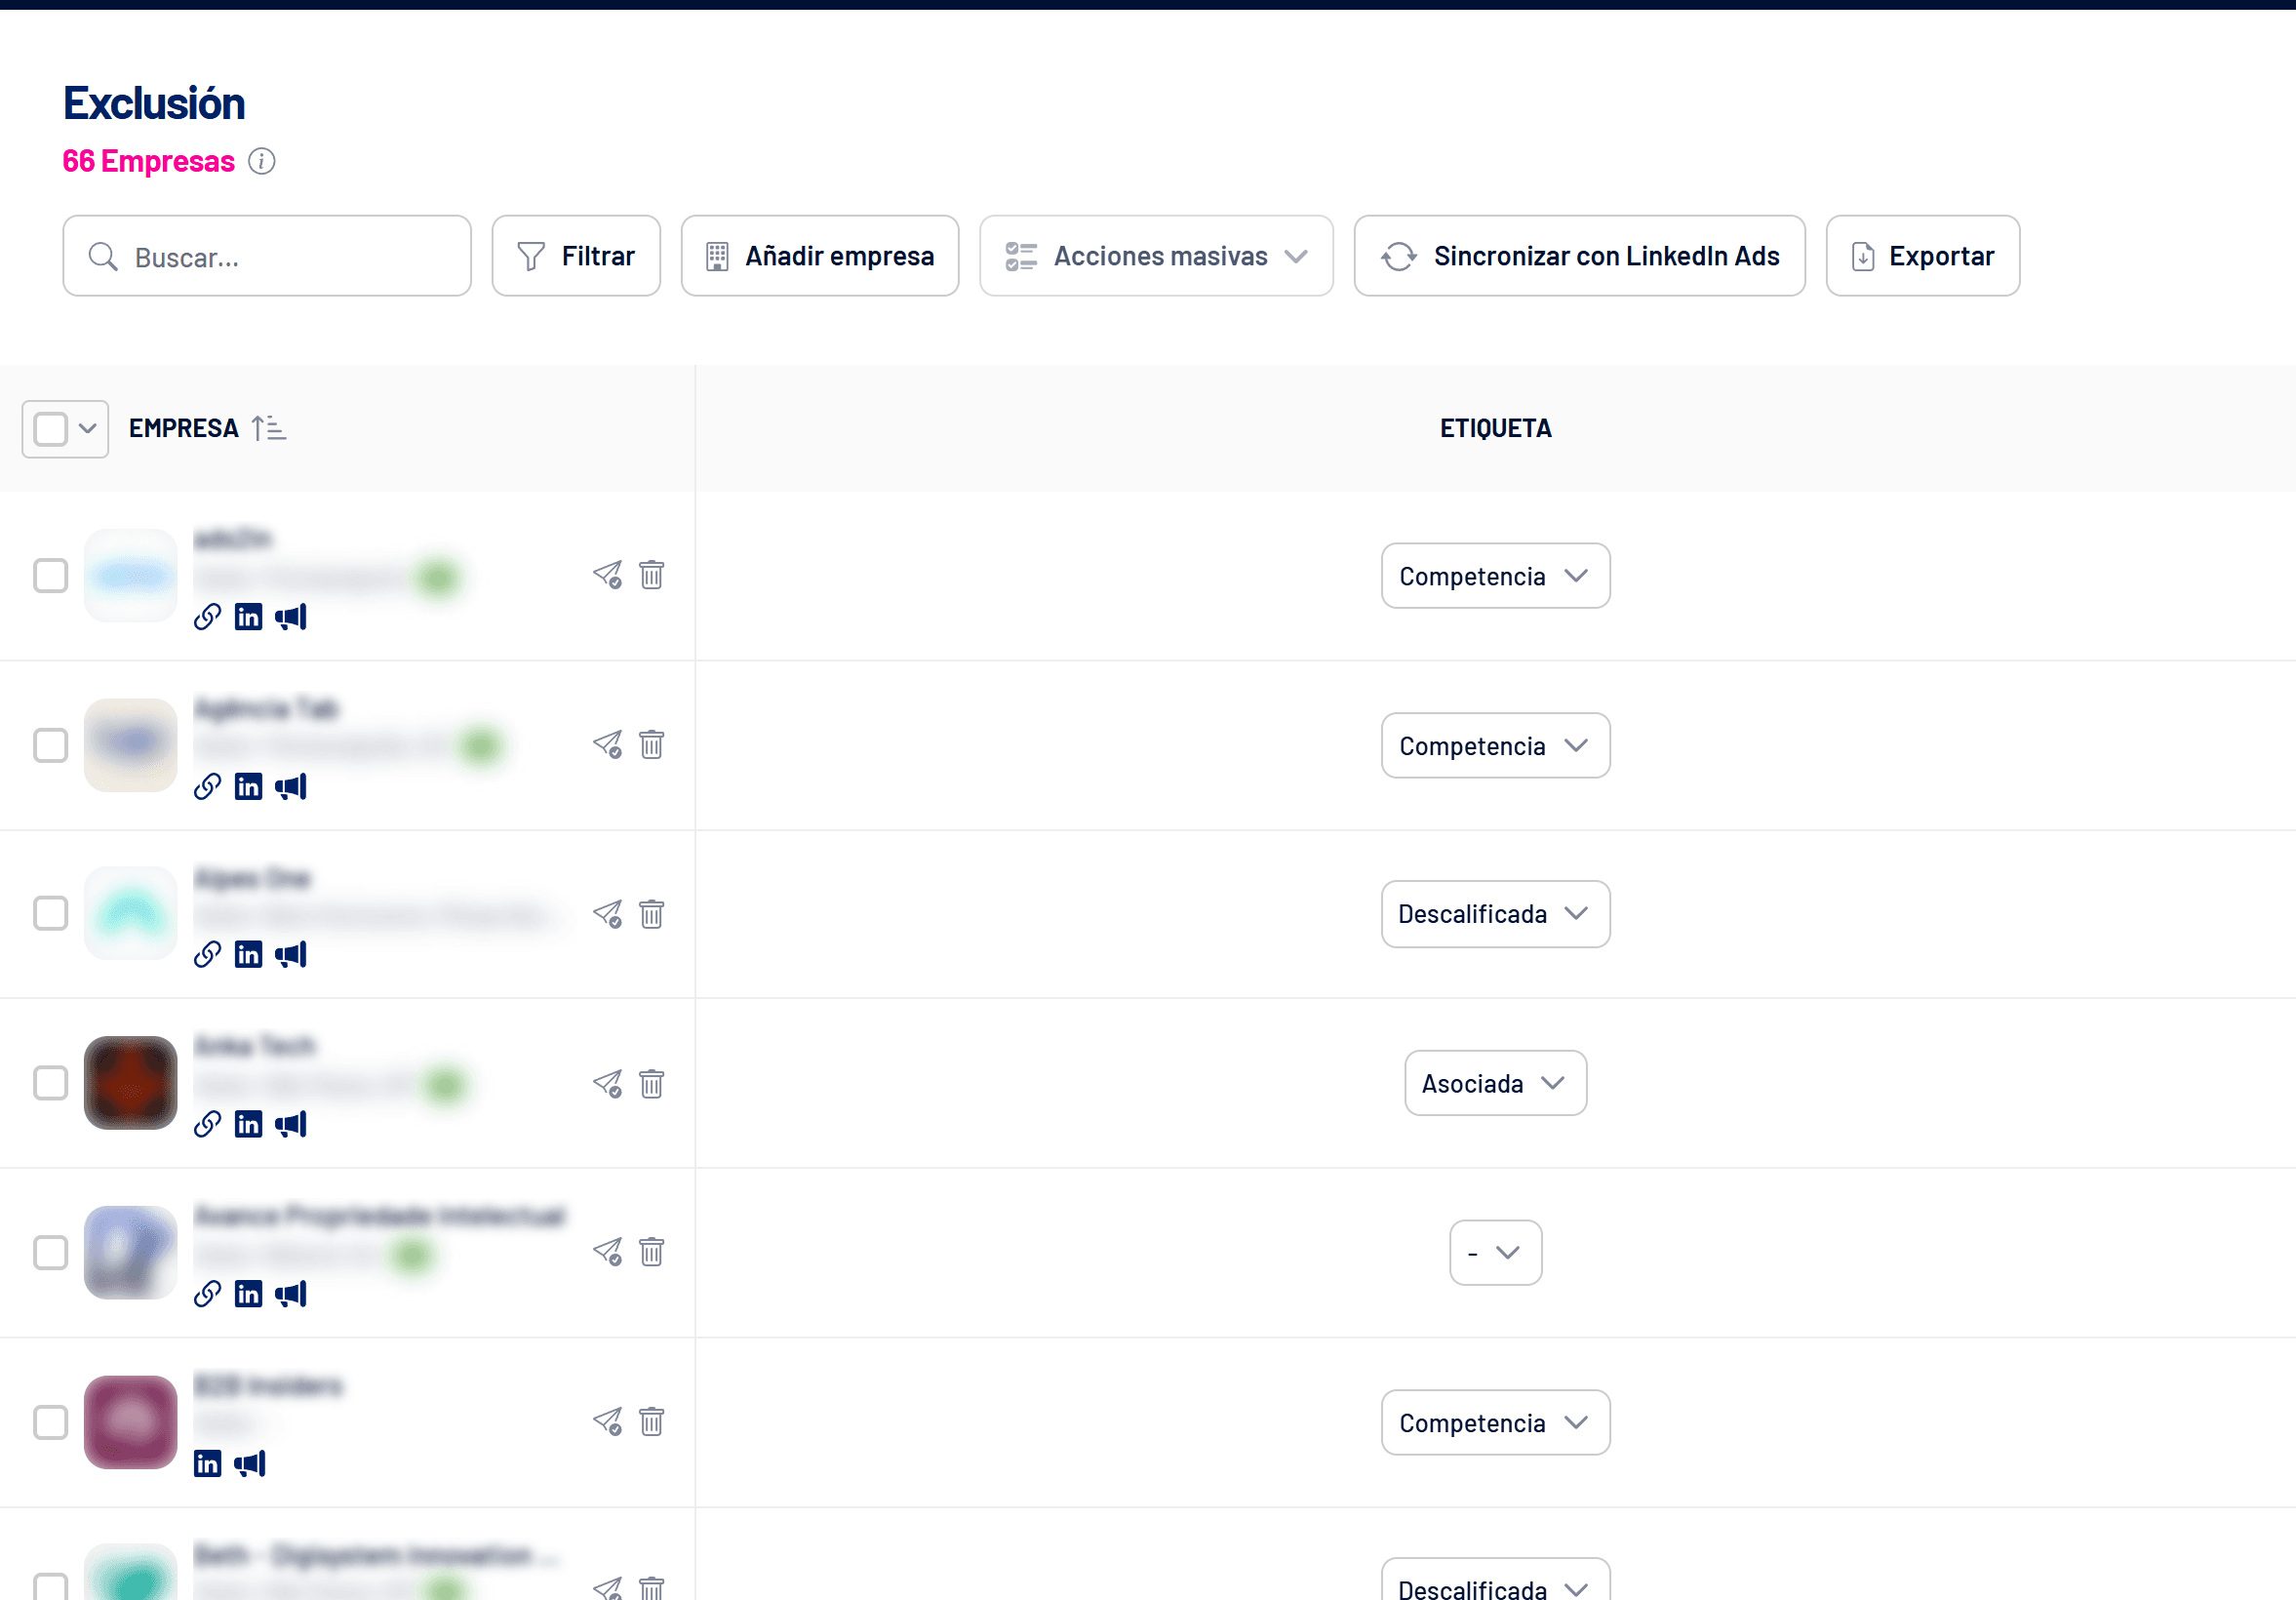Sort the EMPRESA column with the sort icon
Screen dimensions: 2296x1600
268,429
